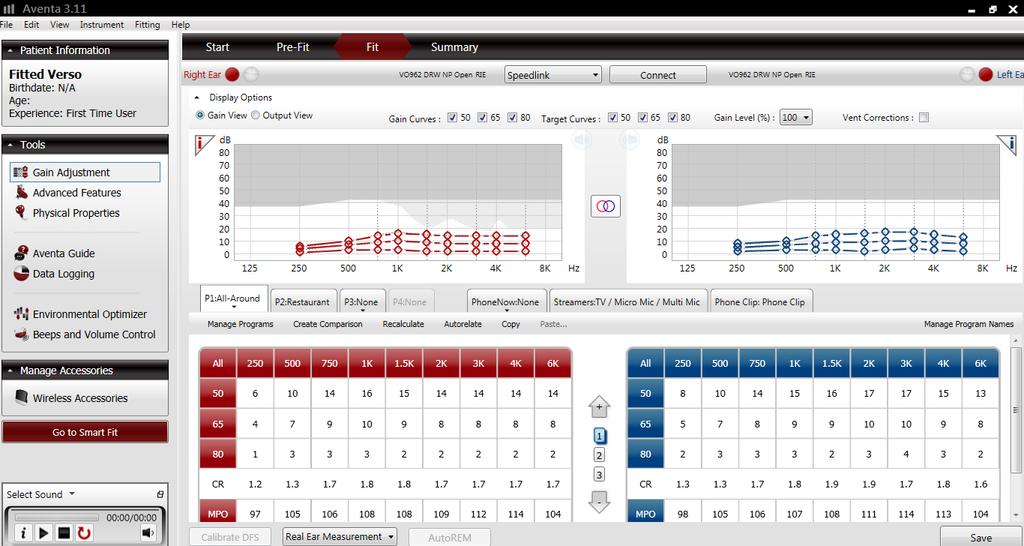Click the binaural link ears button
Screen dimensions: 1024x546
[x=605, y=206]
